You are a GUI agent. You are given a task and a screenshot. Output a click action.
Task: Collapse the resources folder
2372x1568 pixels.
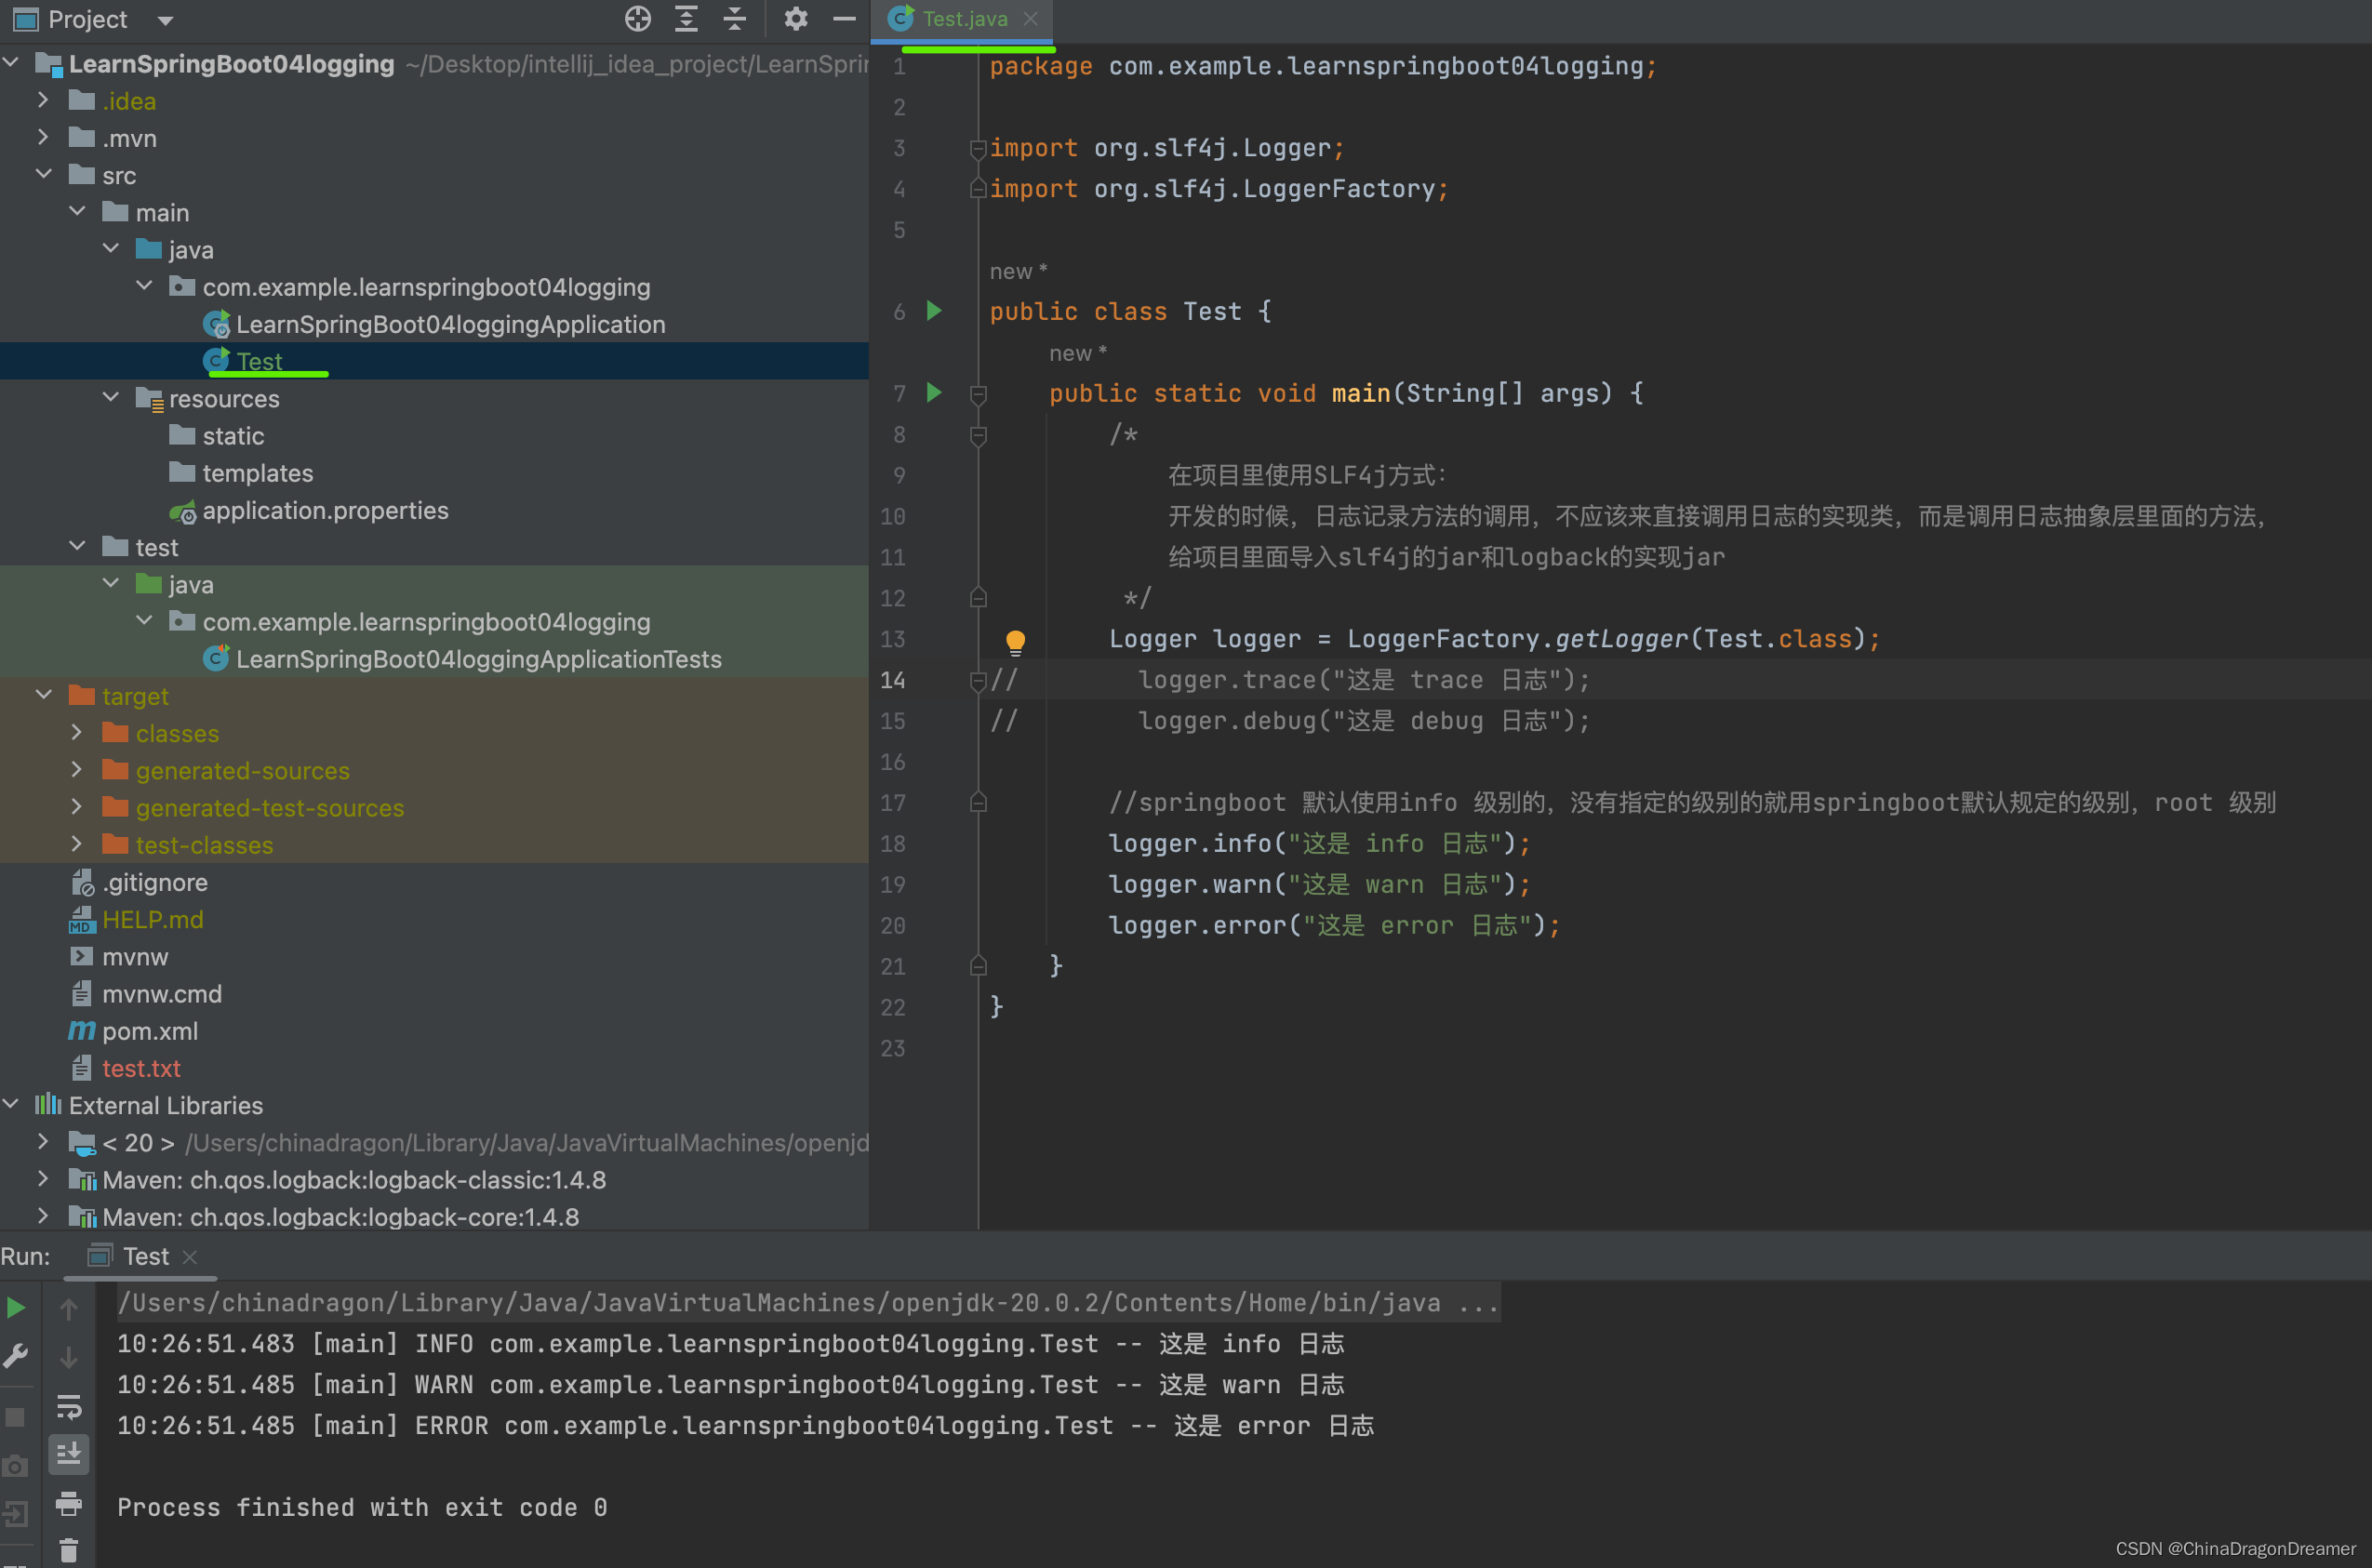pos(110,397)
